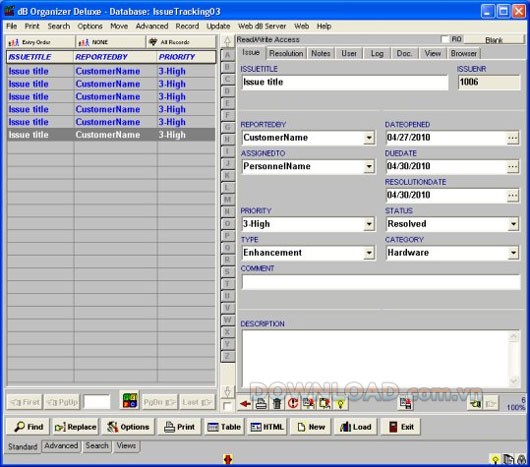Click the HTML button
530x467 pixels.
coord(267,427)
